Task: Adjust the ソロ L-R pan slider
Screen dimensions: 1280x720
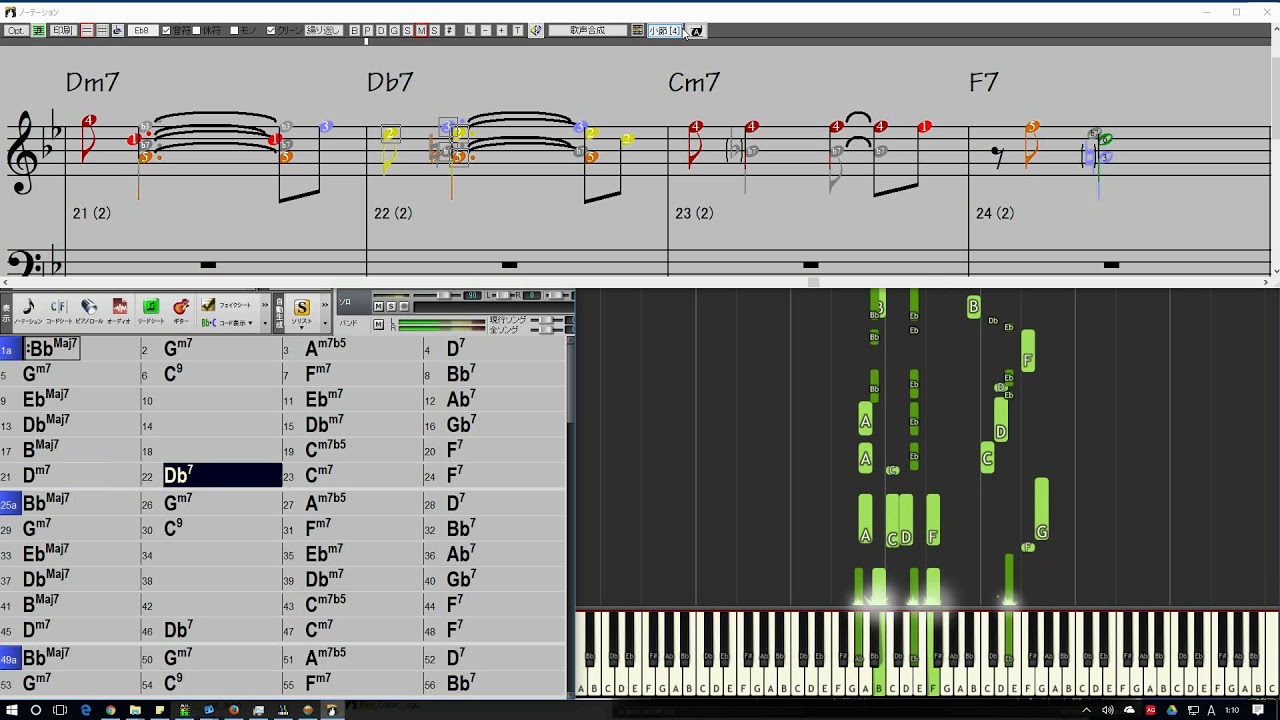Action: coord(503,295)
